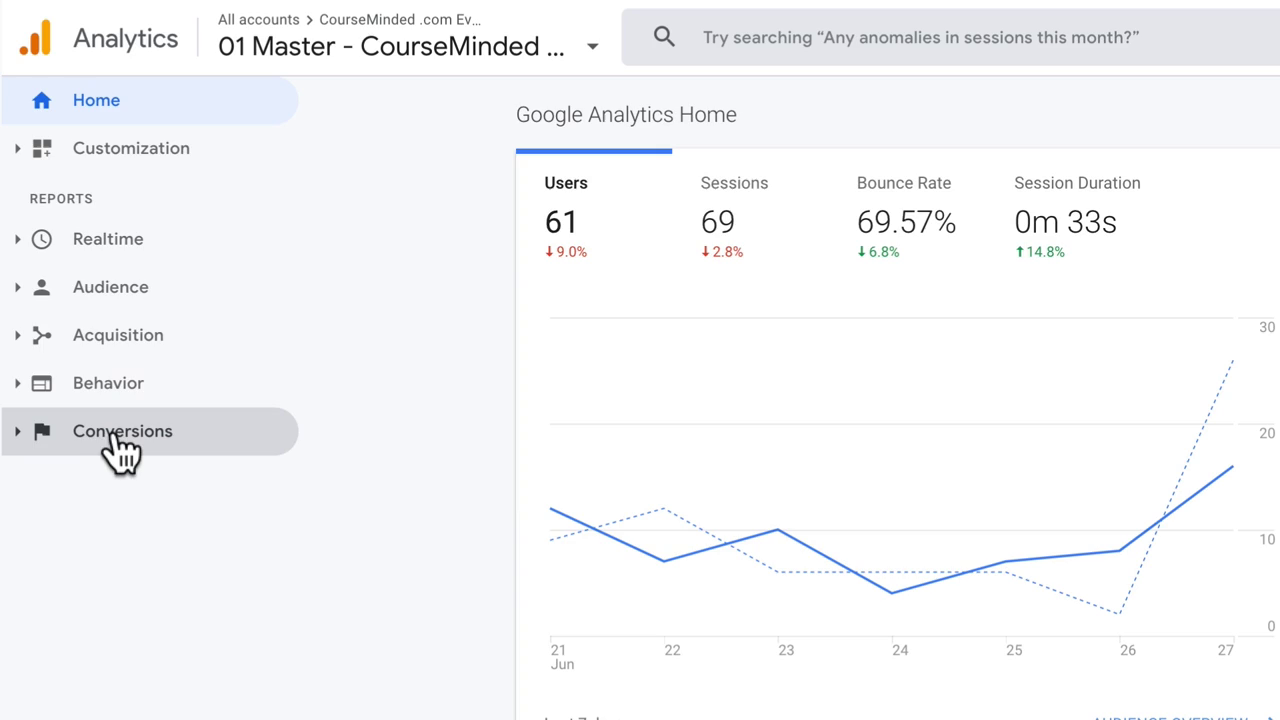This screenshot has width=1280, height=720.
Task: Open the account selector dropdown arrow
Action: click(593, 47)
